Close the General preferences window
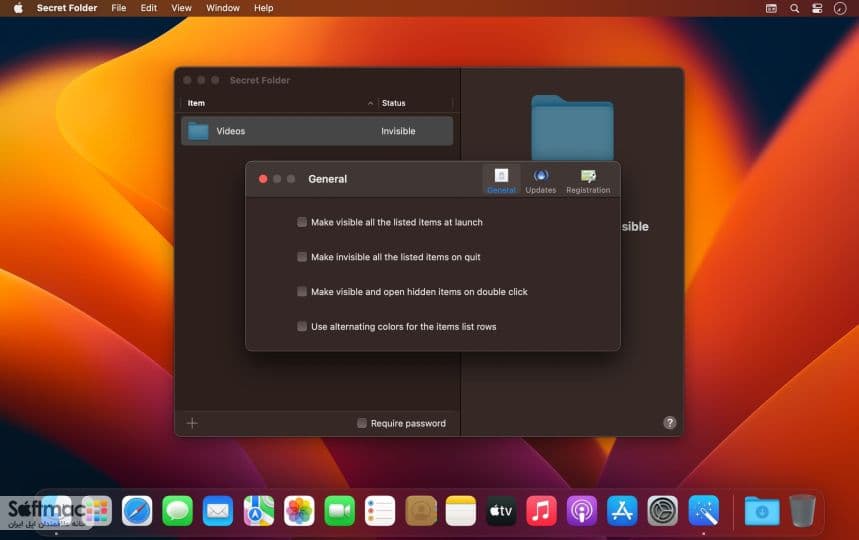This screenshot has width=859, height=540. (263, 179)
